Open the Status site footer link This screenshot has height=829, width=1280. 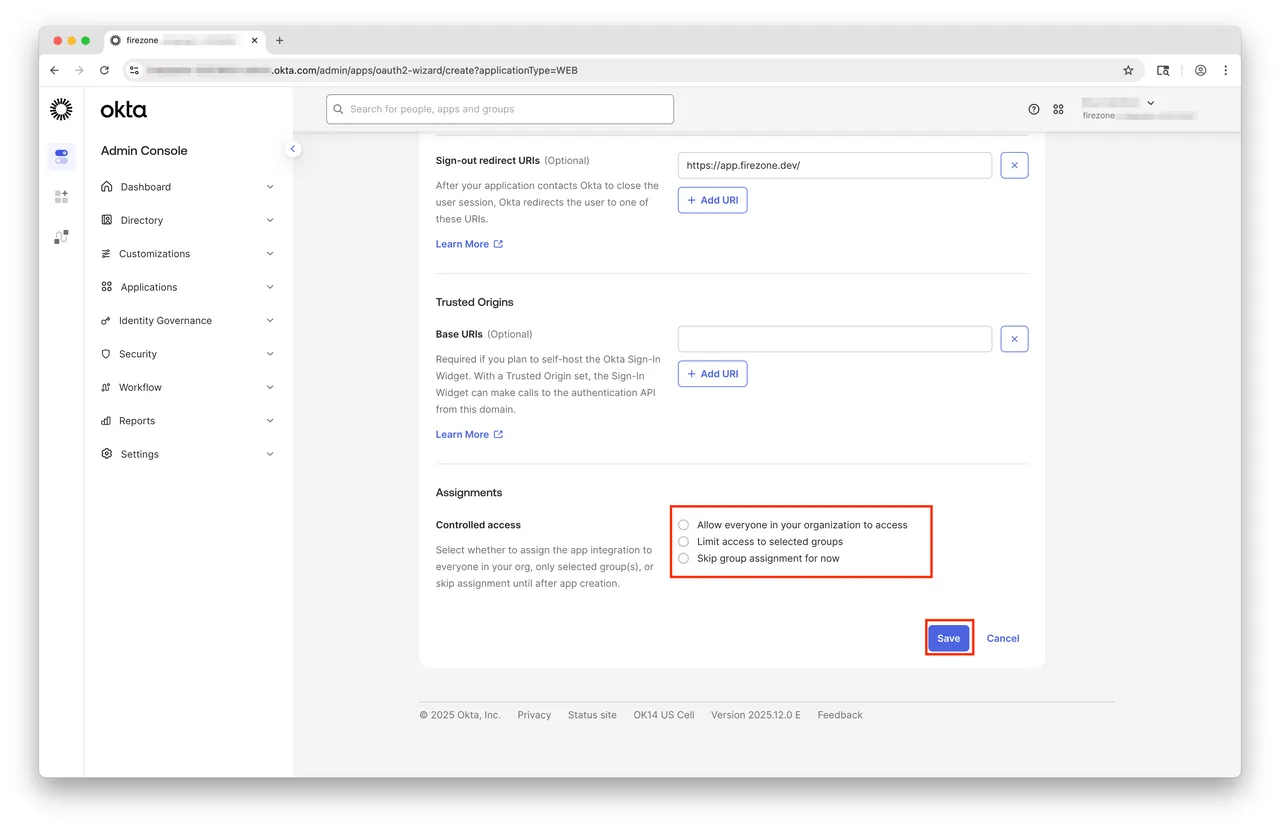(x=592, y=715)
